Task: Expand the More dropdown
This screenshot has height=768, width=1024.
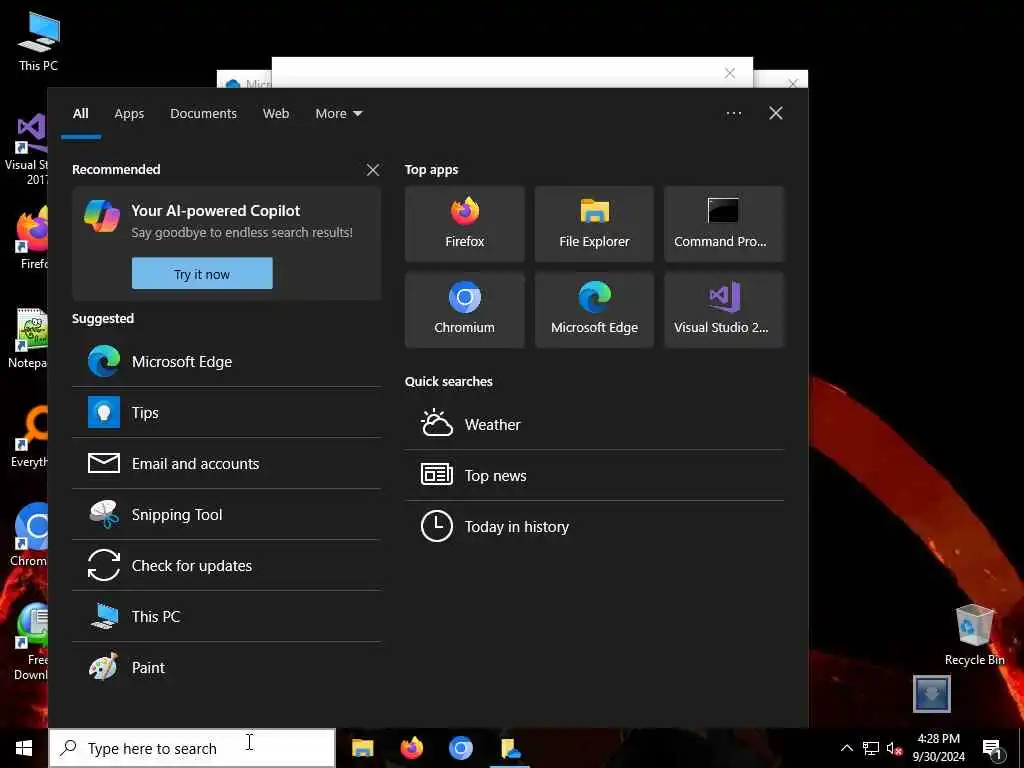Action: pos(338,114)
